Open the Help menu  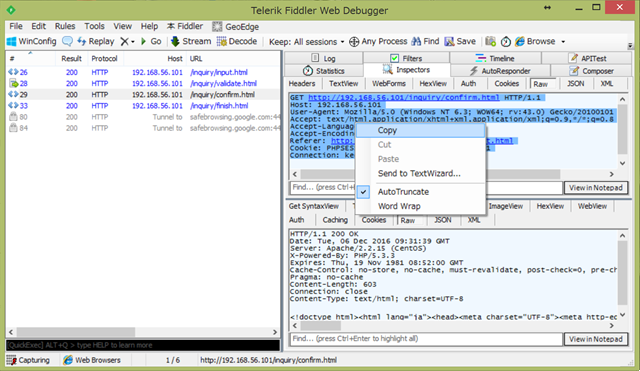pyautogui.click(x=149, y=27)
